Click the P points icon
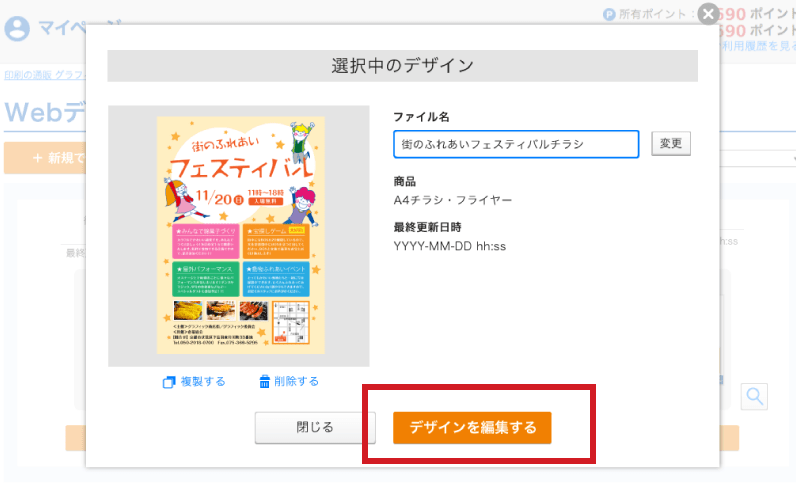796x488 pixels. pyautogui.click(x=609, y=14)
